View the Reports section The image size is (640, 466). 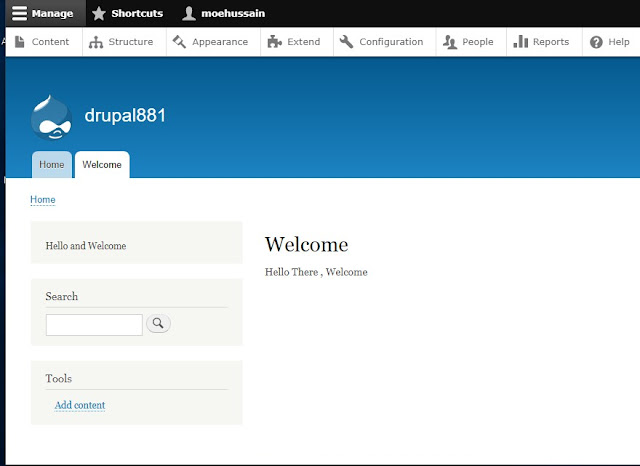pyautogui.click(x=544, y=42)
